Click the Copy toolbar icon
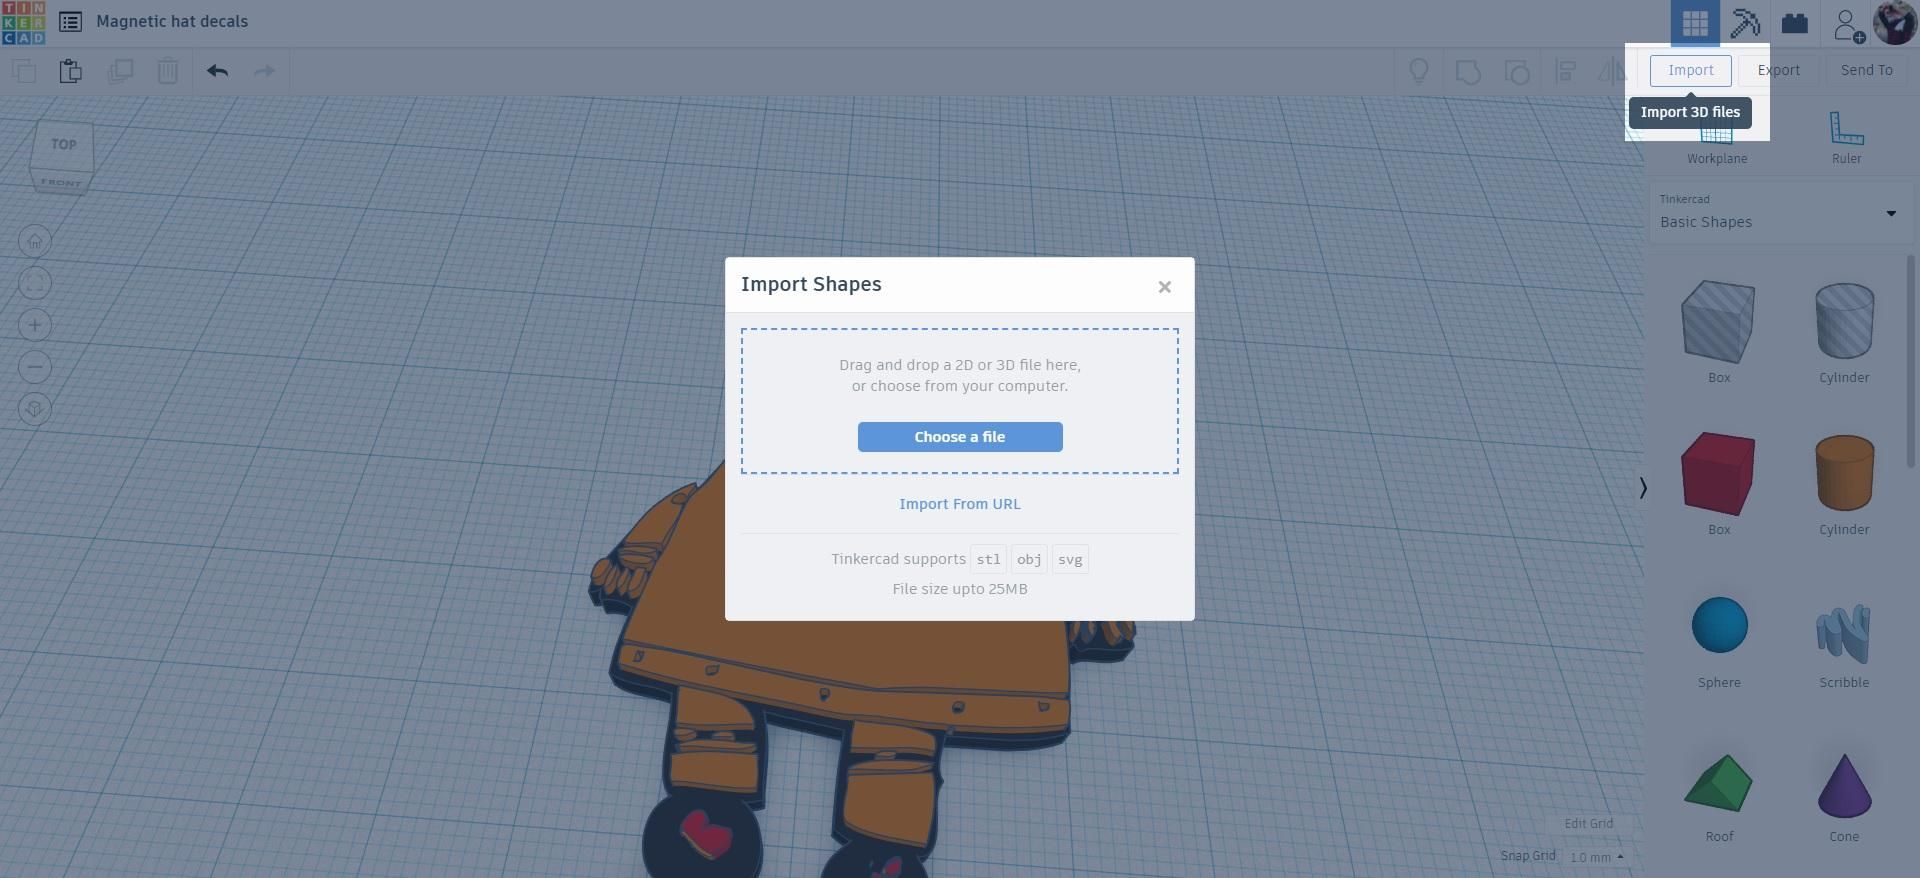The image size is (1920, 878). coord(24,71)
